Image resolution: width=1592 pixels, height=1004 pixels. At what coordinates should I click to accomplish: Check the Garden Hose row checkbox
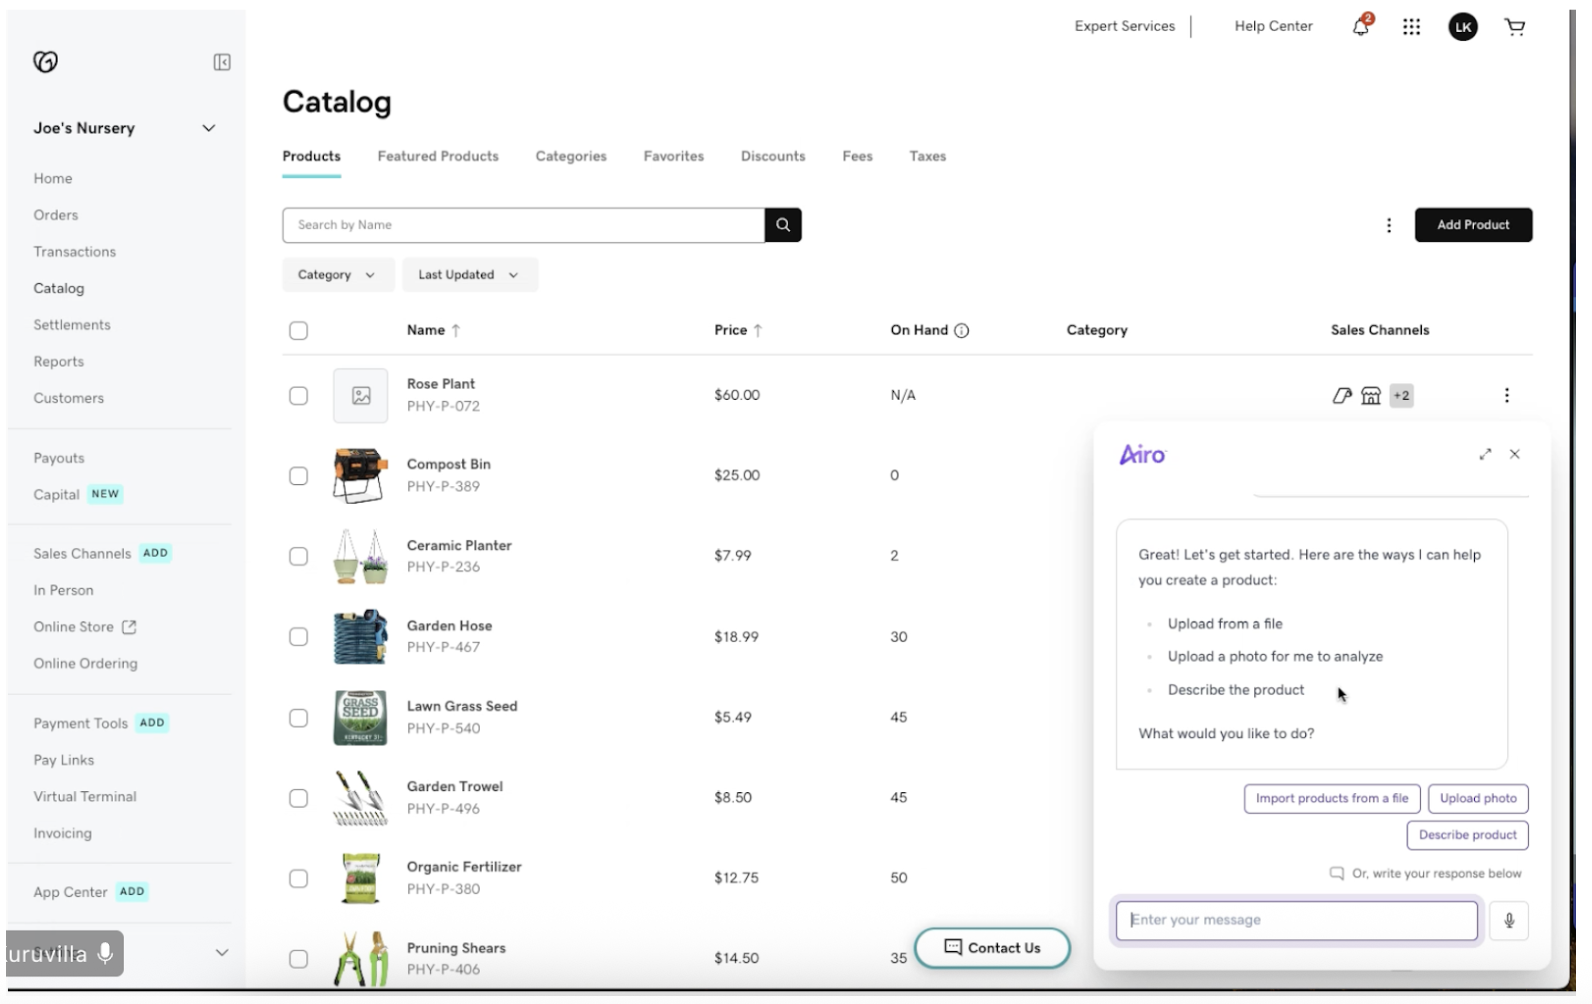click(x=298, y=637)
